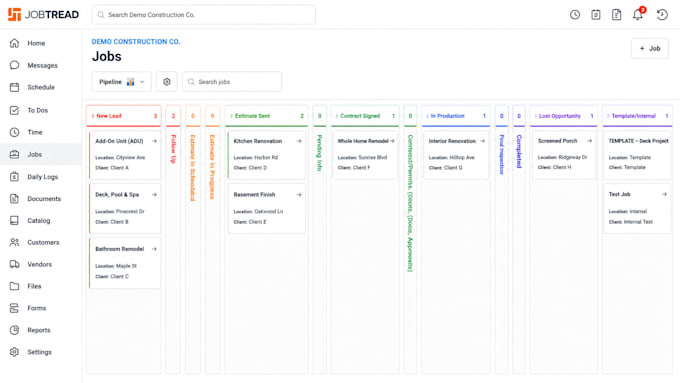Collapse the Contract Signed column
Image resolution: width=680 pixels, height=383 pixels.
pos(337,116)
